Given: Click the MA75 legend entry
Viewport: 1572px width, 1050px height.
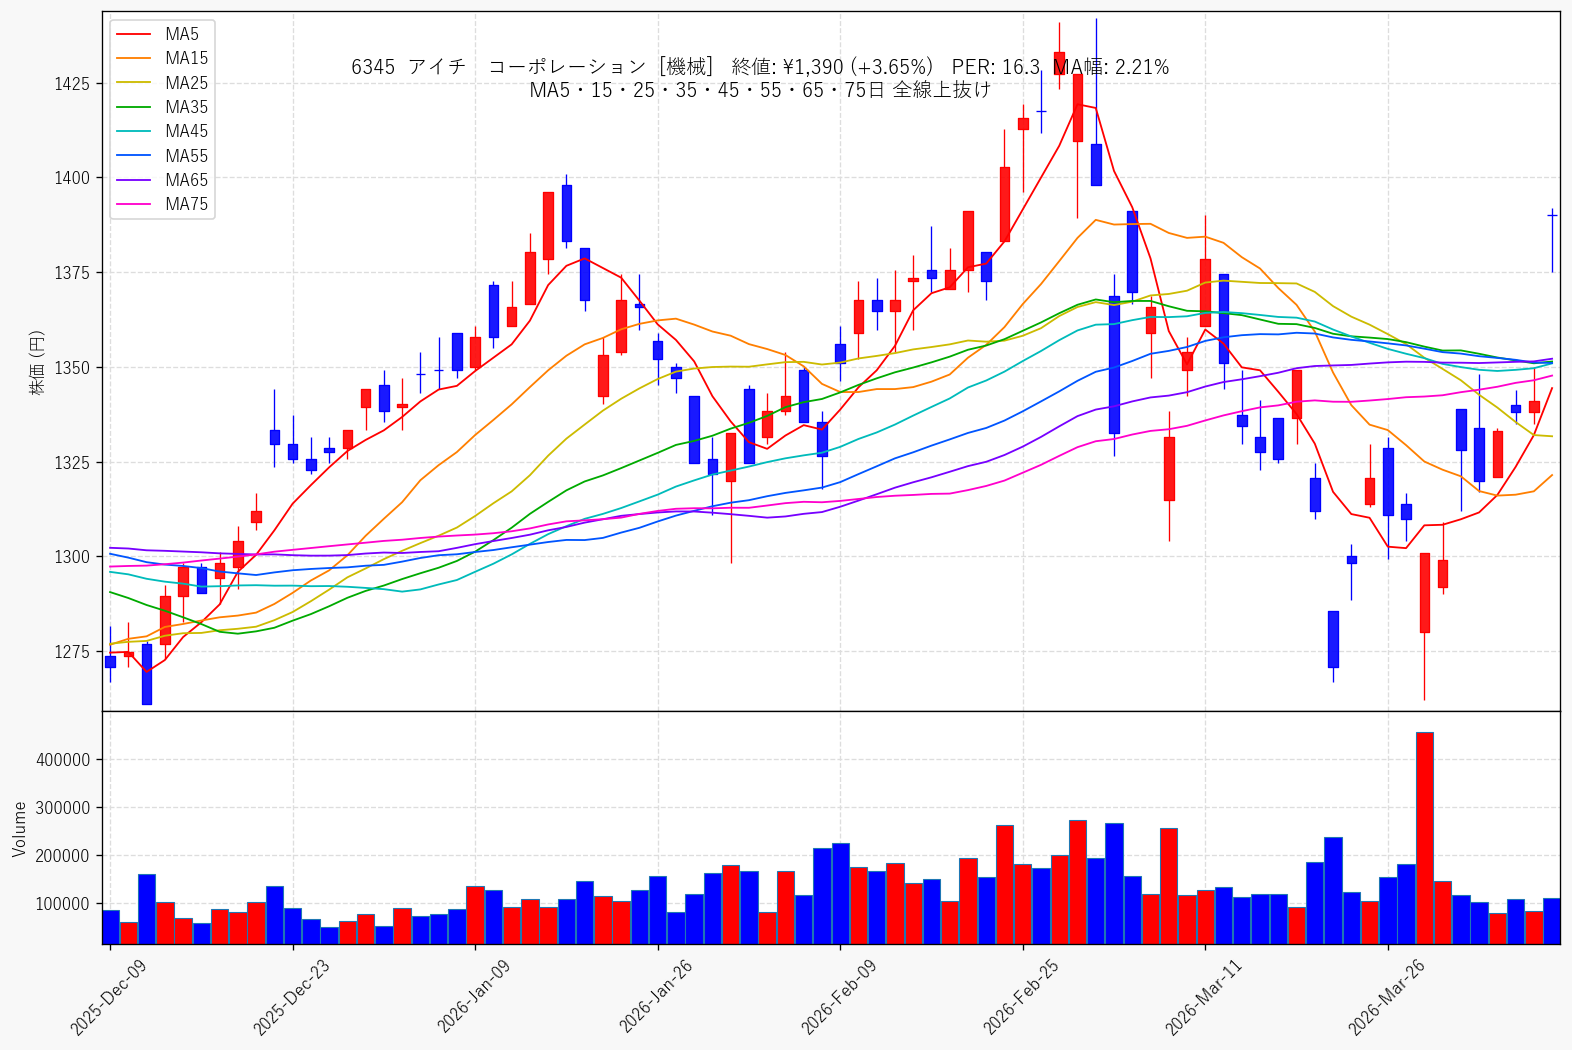Looking at the screenshot, I should click(162, 204).
